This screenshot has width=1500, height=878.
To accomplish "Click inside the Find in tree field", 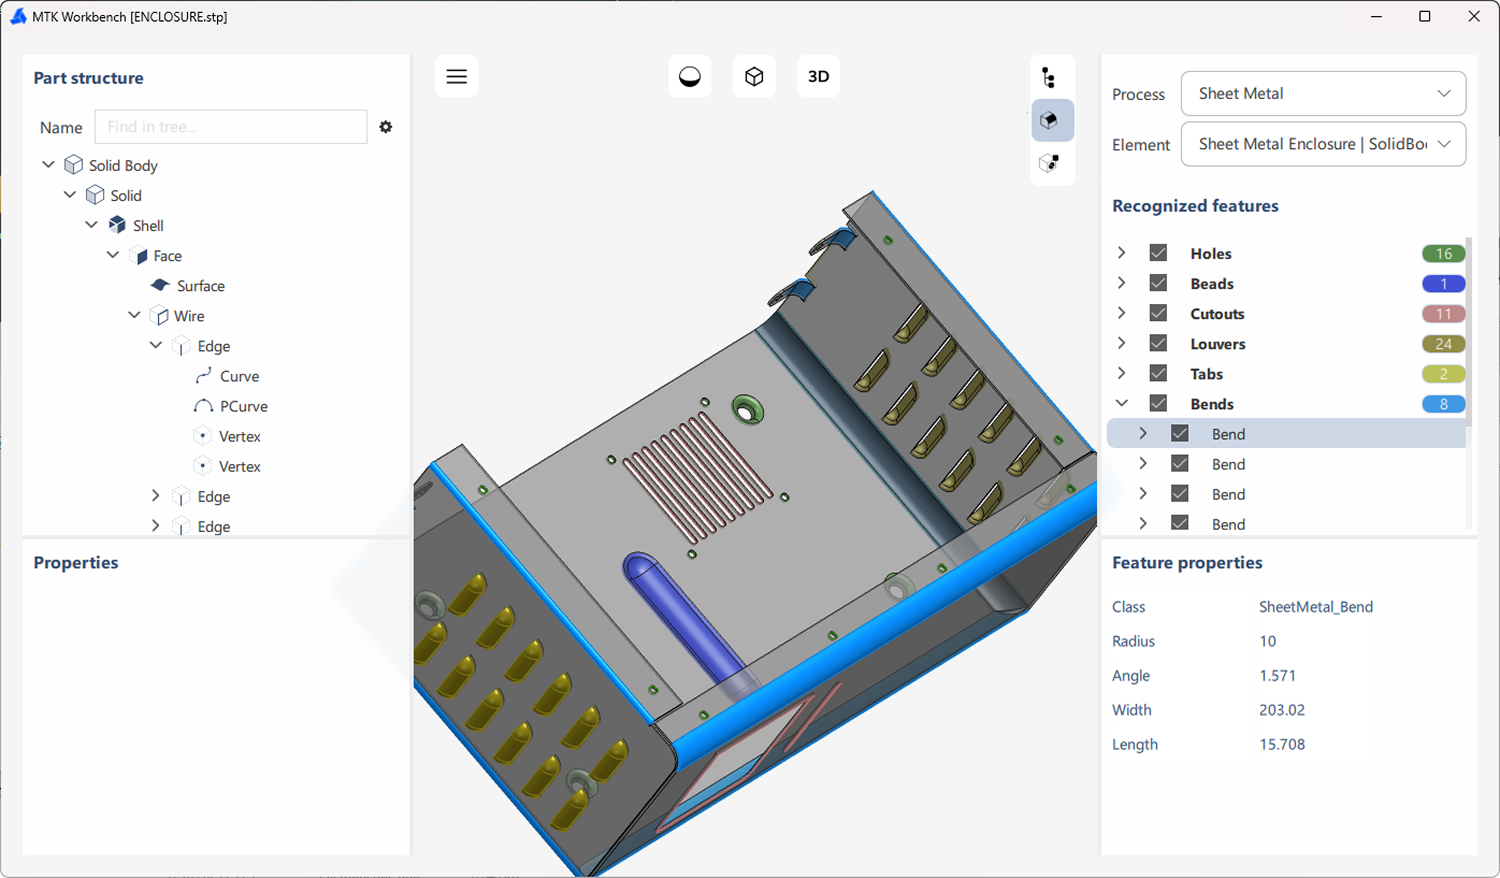I will (x=230, y=127).
